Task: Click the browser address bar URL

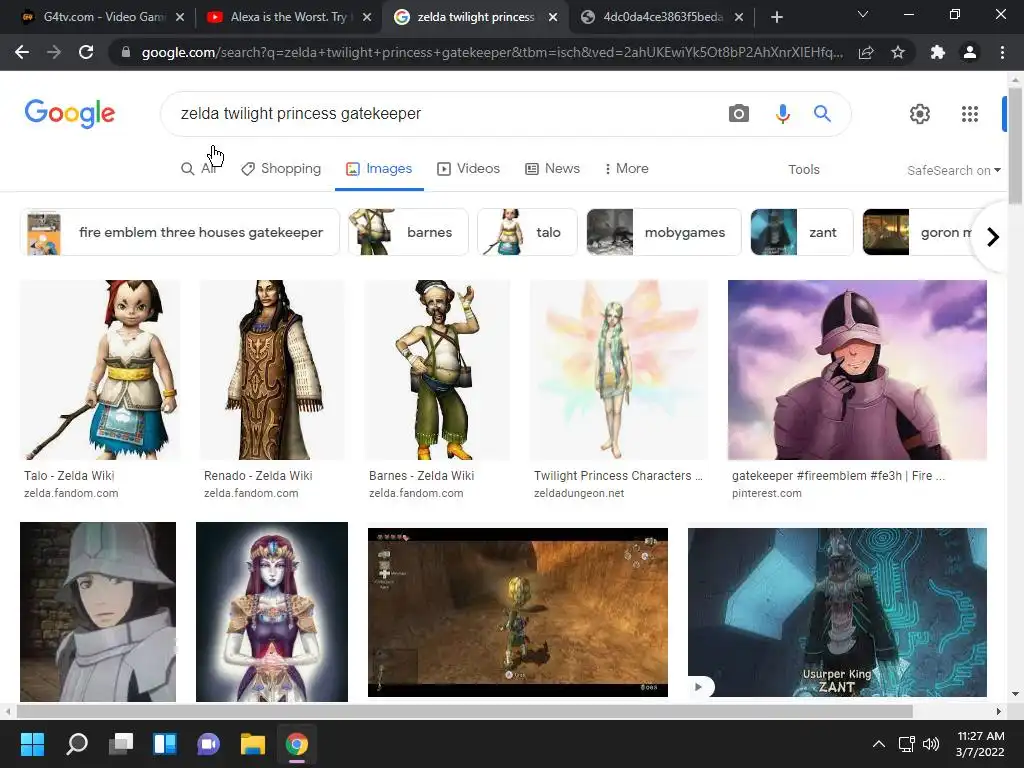Action: pos(492,52)
